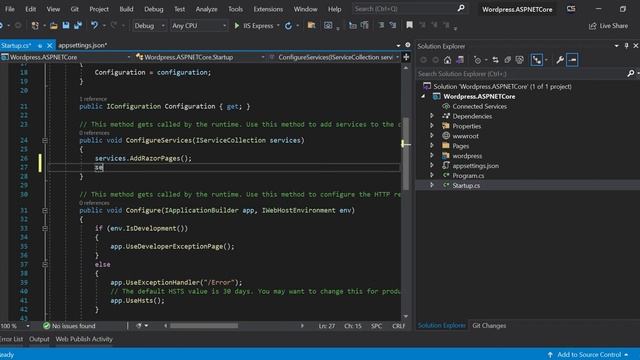This screenshot has width=640, height=360.
Task: Toggle the Track Active Item button
Action: click(x=536, y=60)
